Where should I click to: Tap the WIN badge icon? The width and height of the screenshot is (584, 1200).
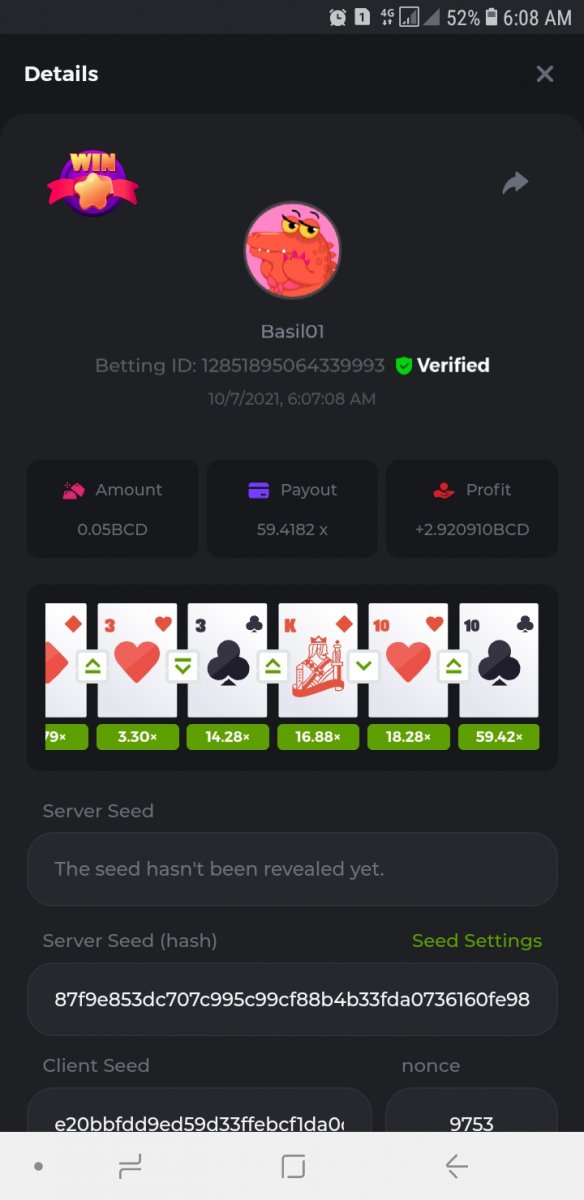point(92,180)
